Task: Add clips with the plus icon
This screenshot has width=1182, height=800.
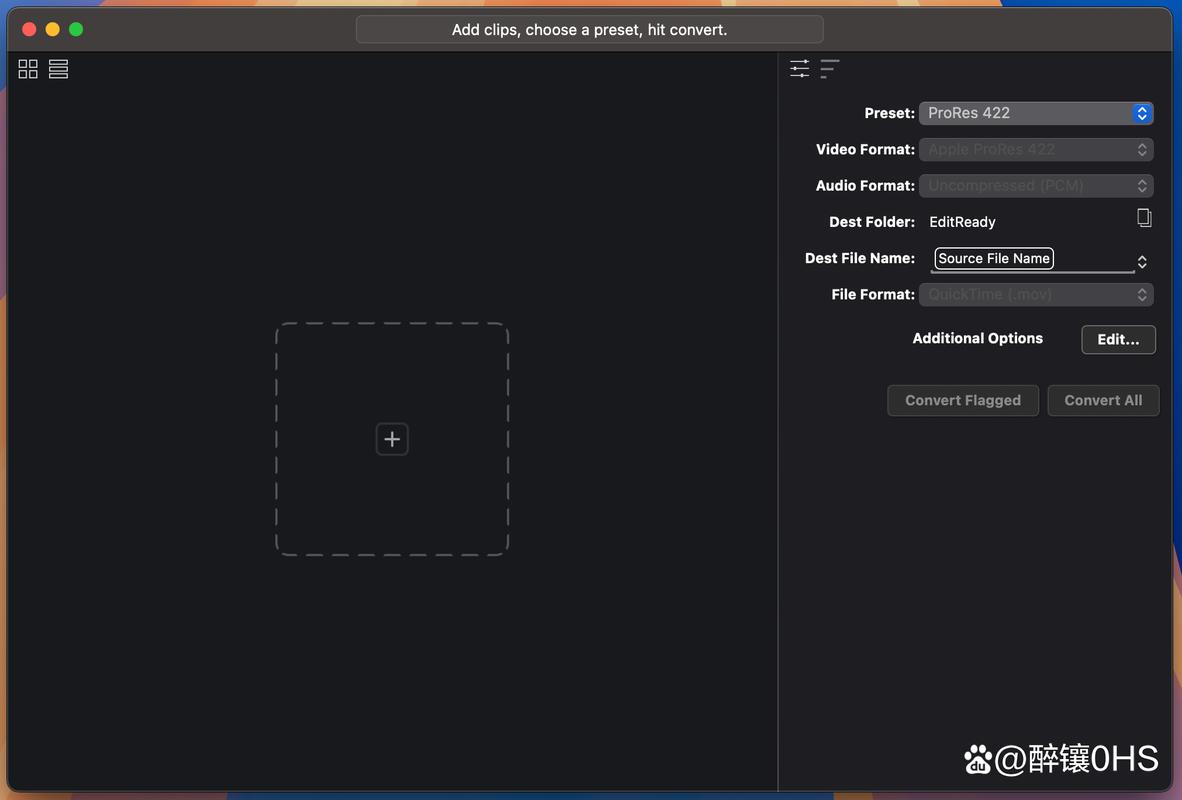Action: click(392, 439)
